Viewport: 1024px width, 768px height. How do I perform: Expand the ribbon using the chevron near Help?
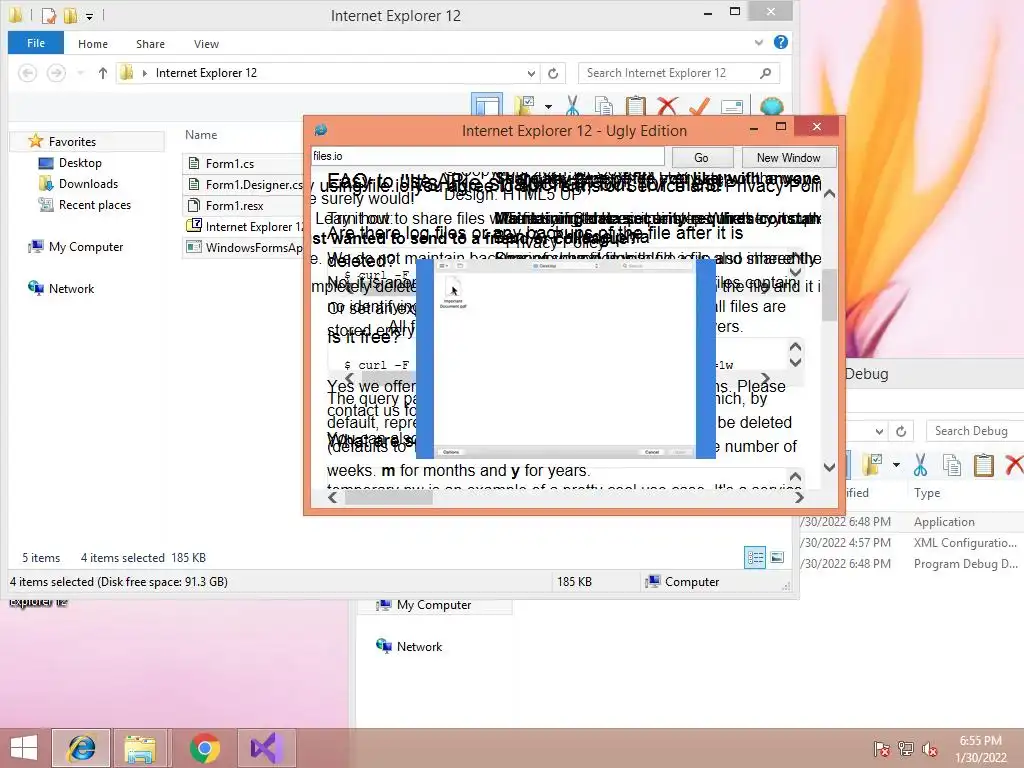tap(758, 43)
